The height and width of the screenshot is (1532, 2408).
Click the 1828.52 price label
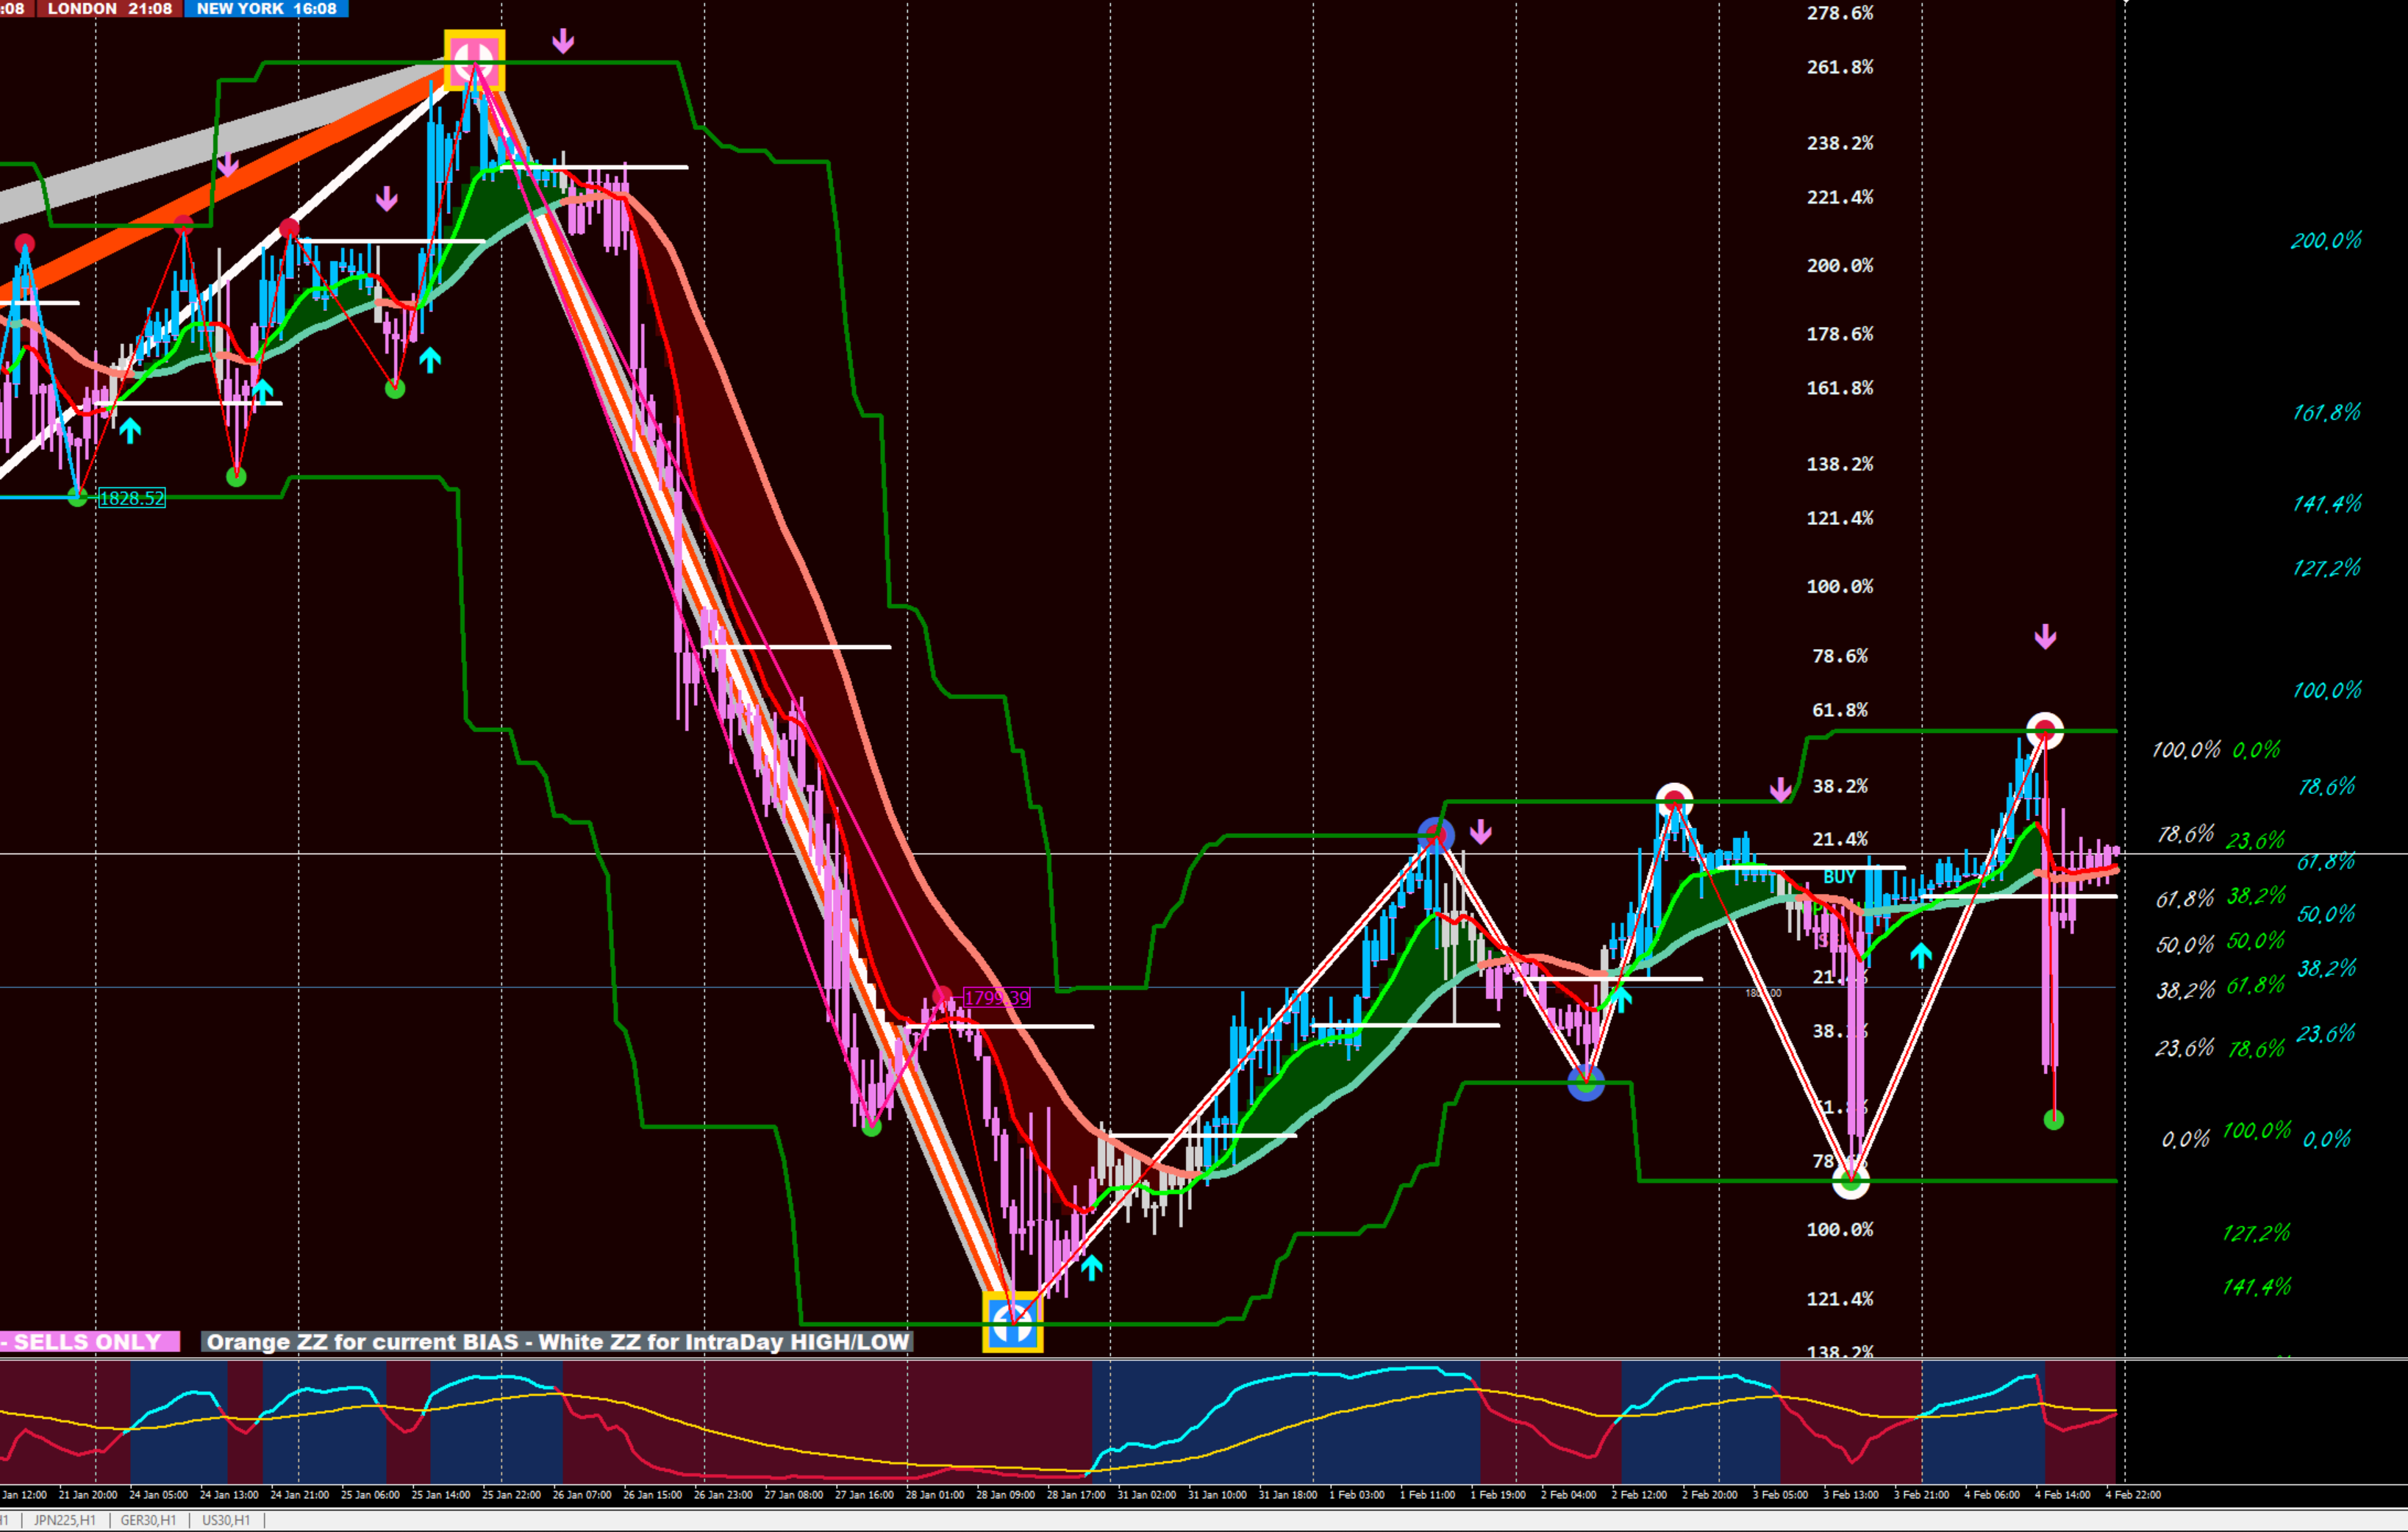pos(132,498)
